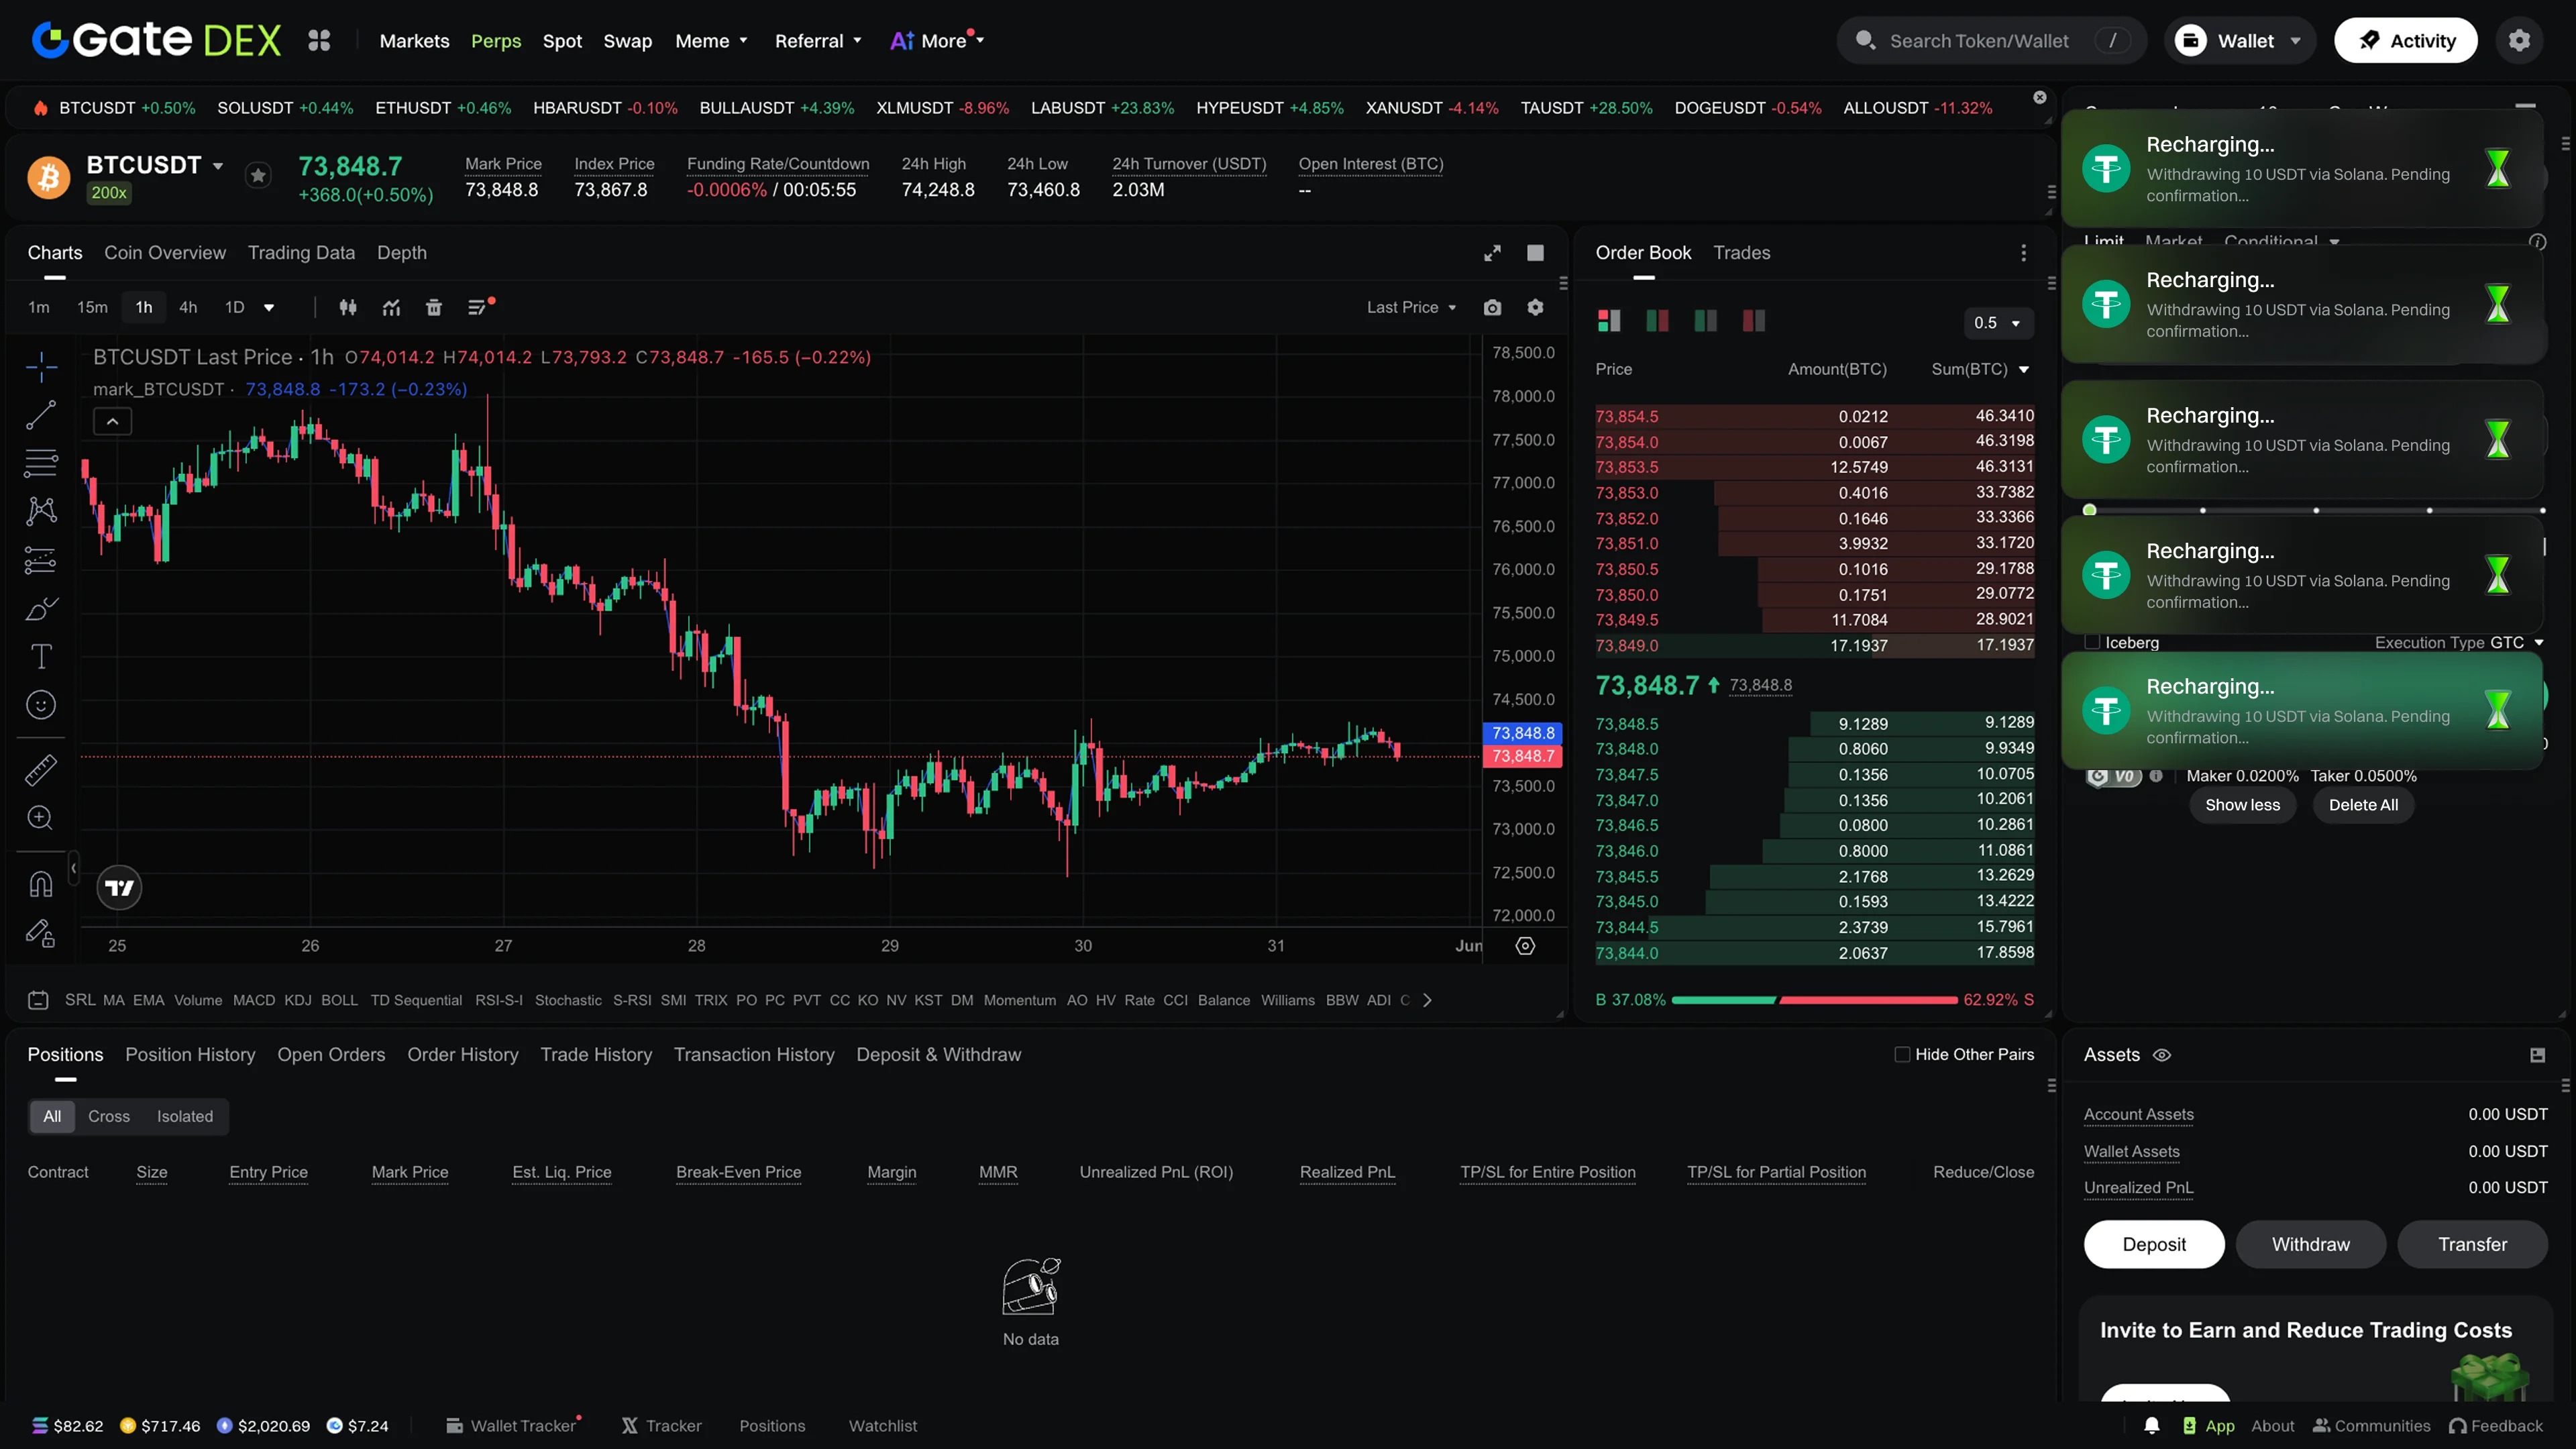Viewport: 2576px width, 1449px height.
Task: Open the settings gear in top right header
Action: pos(2519,40)
